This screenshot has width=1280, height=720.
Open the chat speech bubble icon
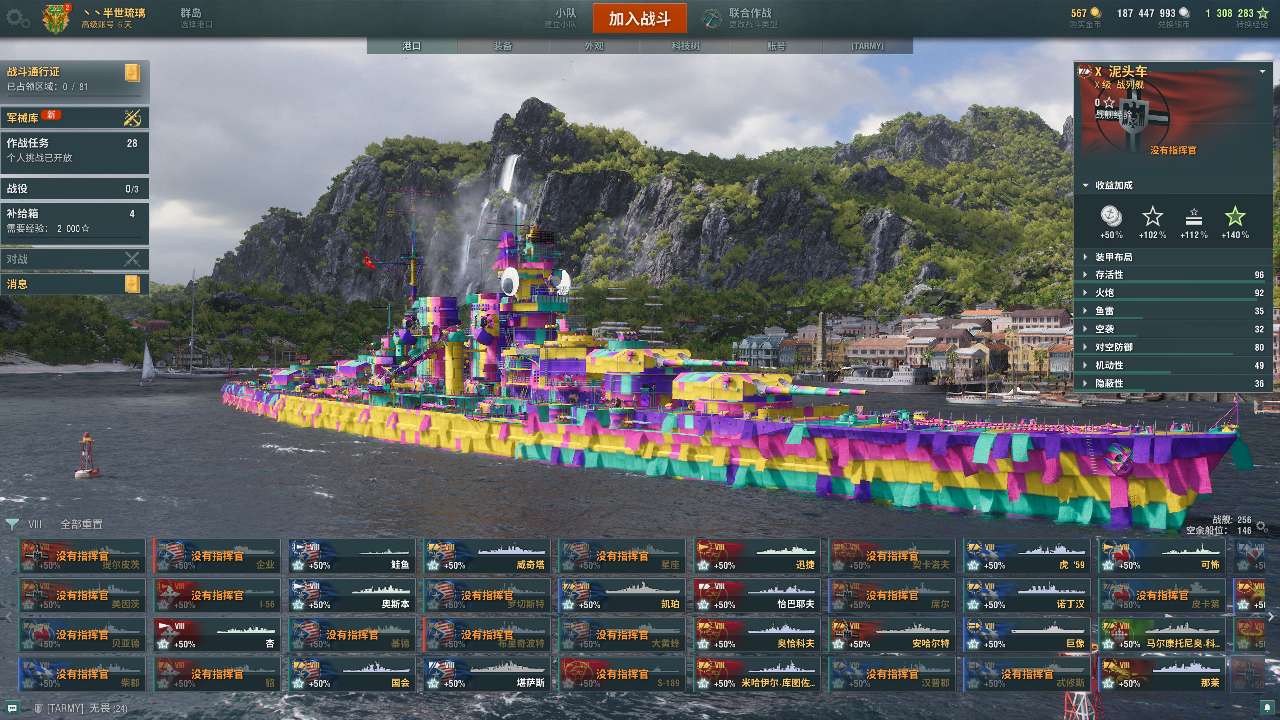tap(11, 708)
